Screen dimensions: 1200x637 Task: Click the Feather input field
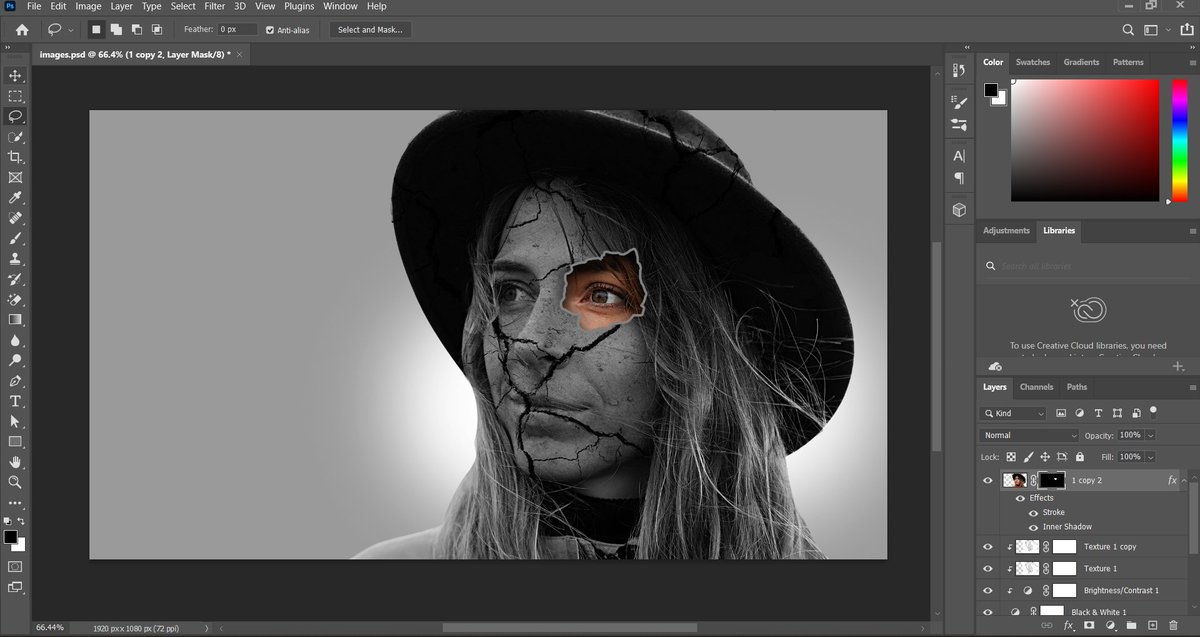(x=237, y=30)
